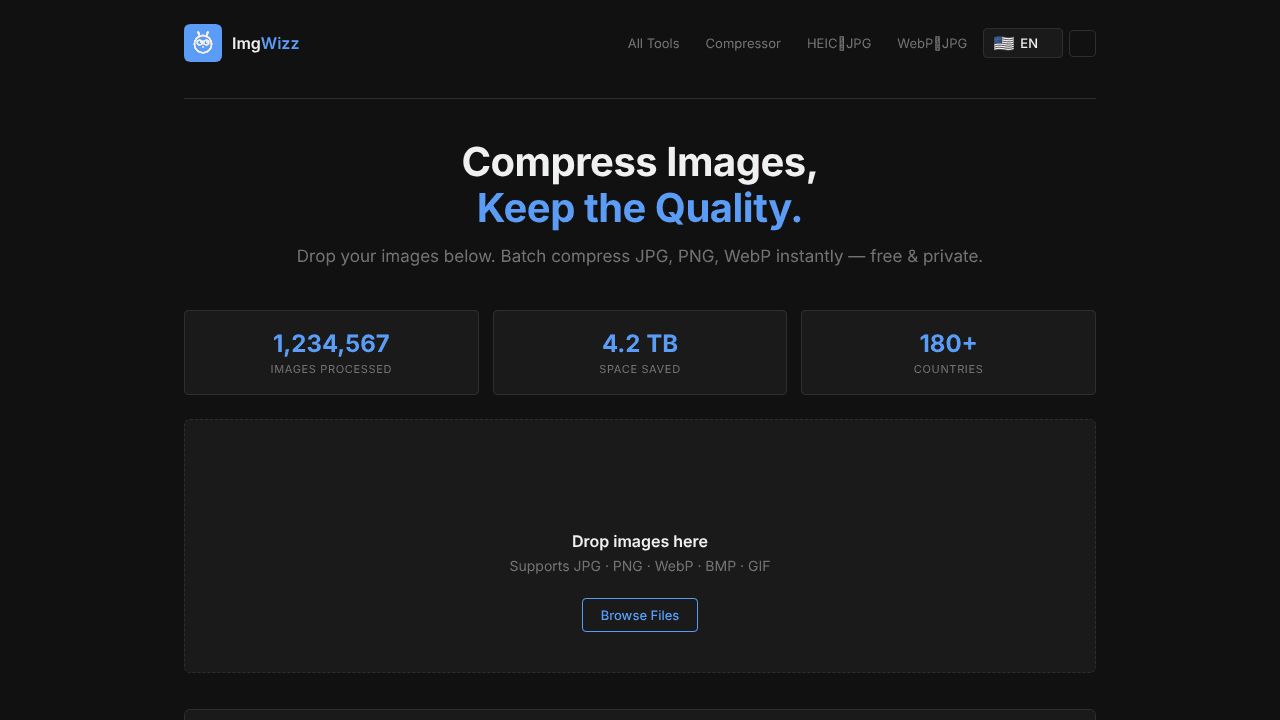Open the EN language dropdown
This screenshot has width=1280, height=720.
click(x=1022, y=43)
